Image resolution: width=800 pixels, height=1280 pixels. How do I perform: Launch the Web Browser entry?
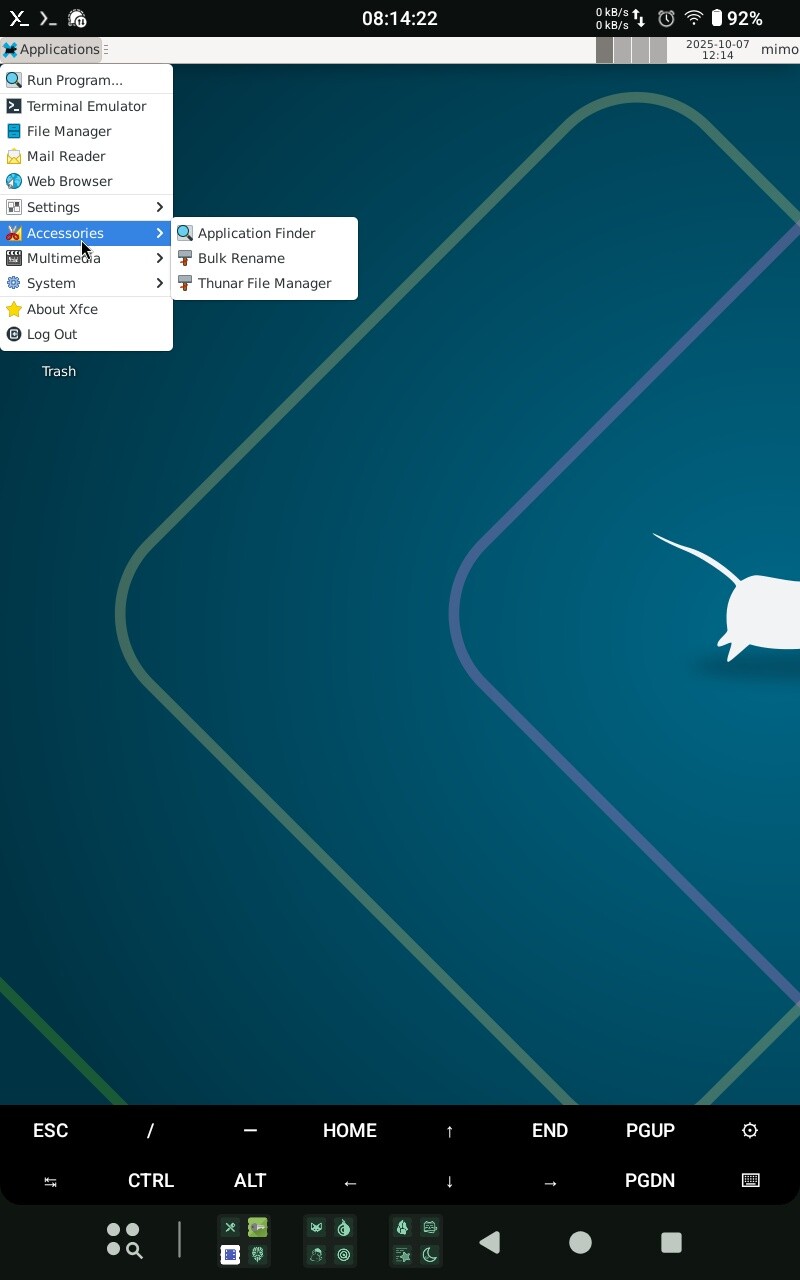(x=69, y=181)
